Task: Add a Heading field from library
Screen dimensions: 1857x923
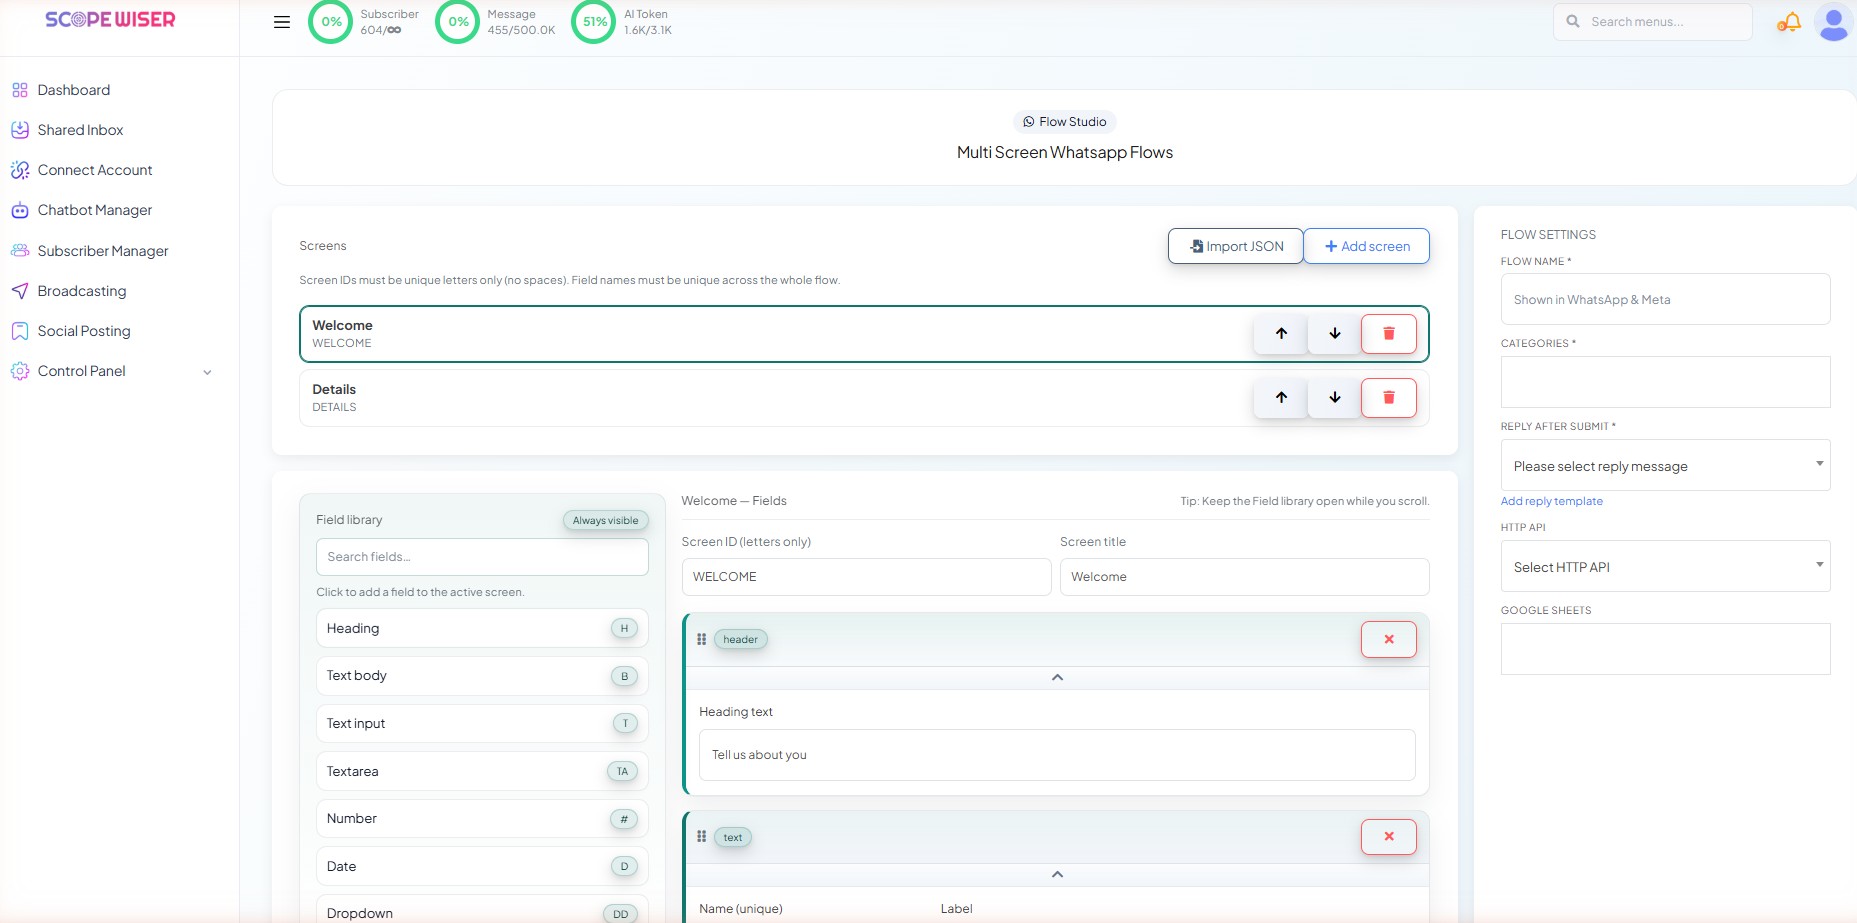Action: tap(482, 629)
